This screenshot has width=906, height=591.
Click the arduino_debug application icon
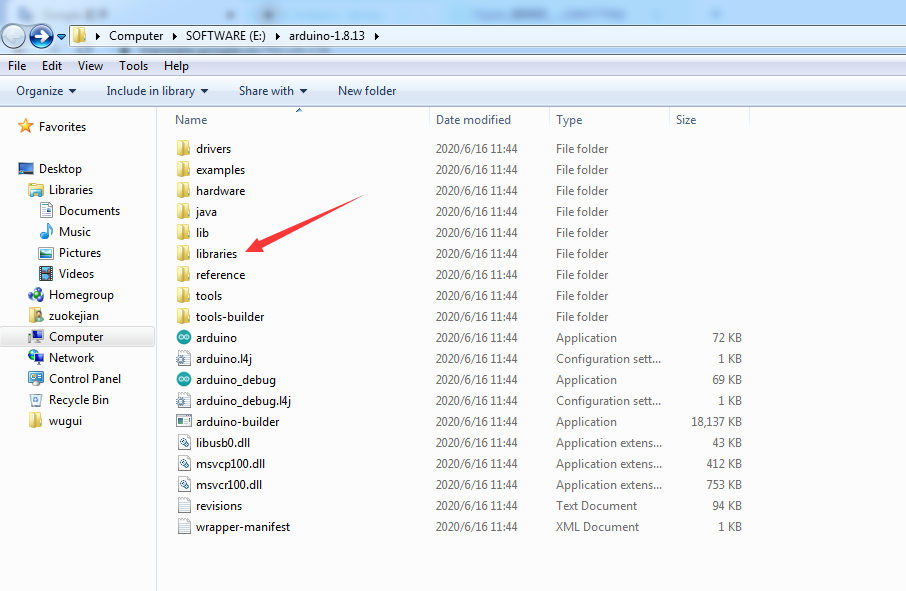(184, 380)
